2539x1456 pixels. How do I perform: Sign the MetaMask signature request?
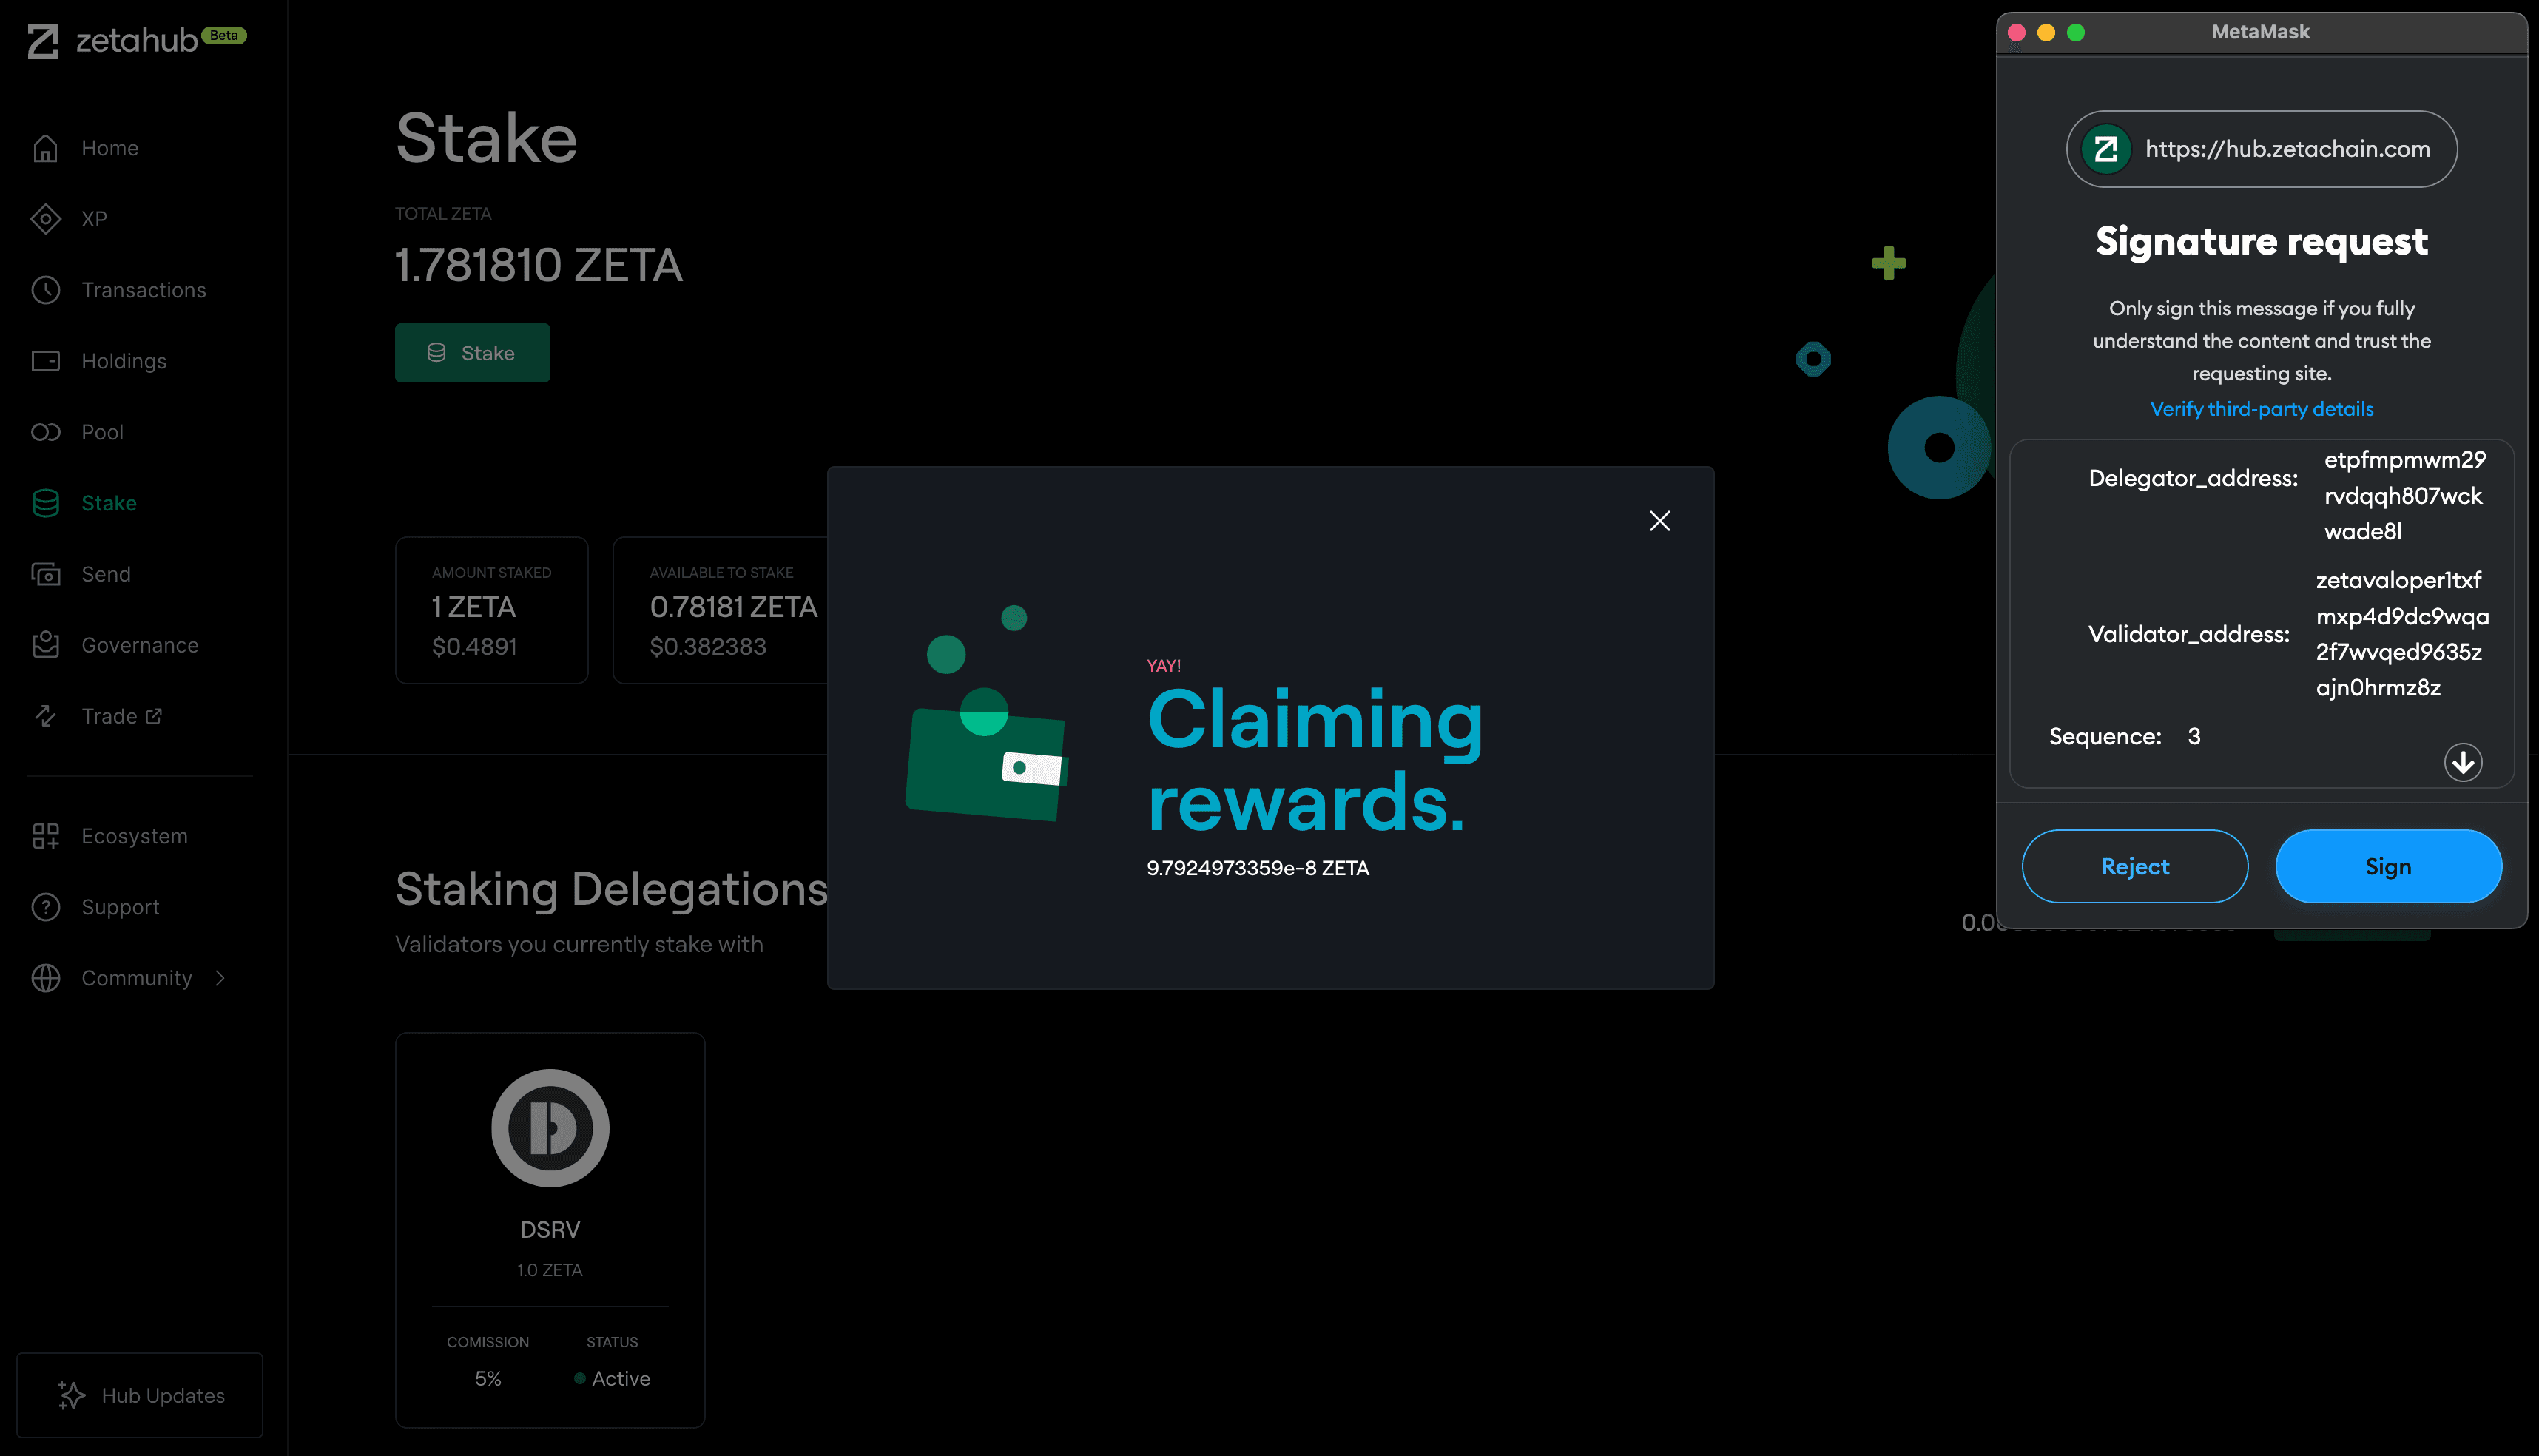pos(2387,866)
